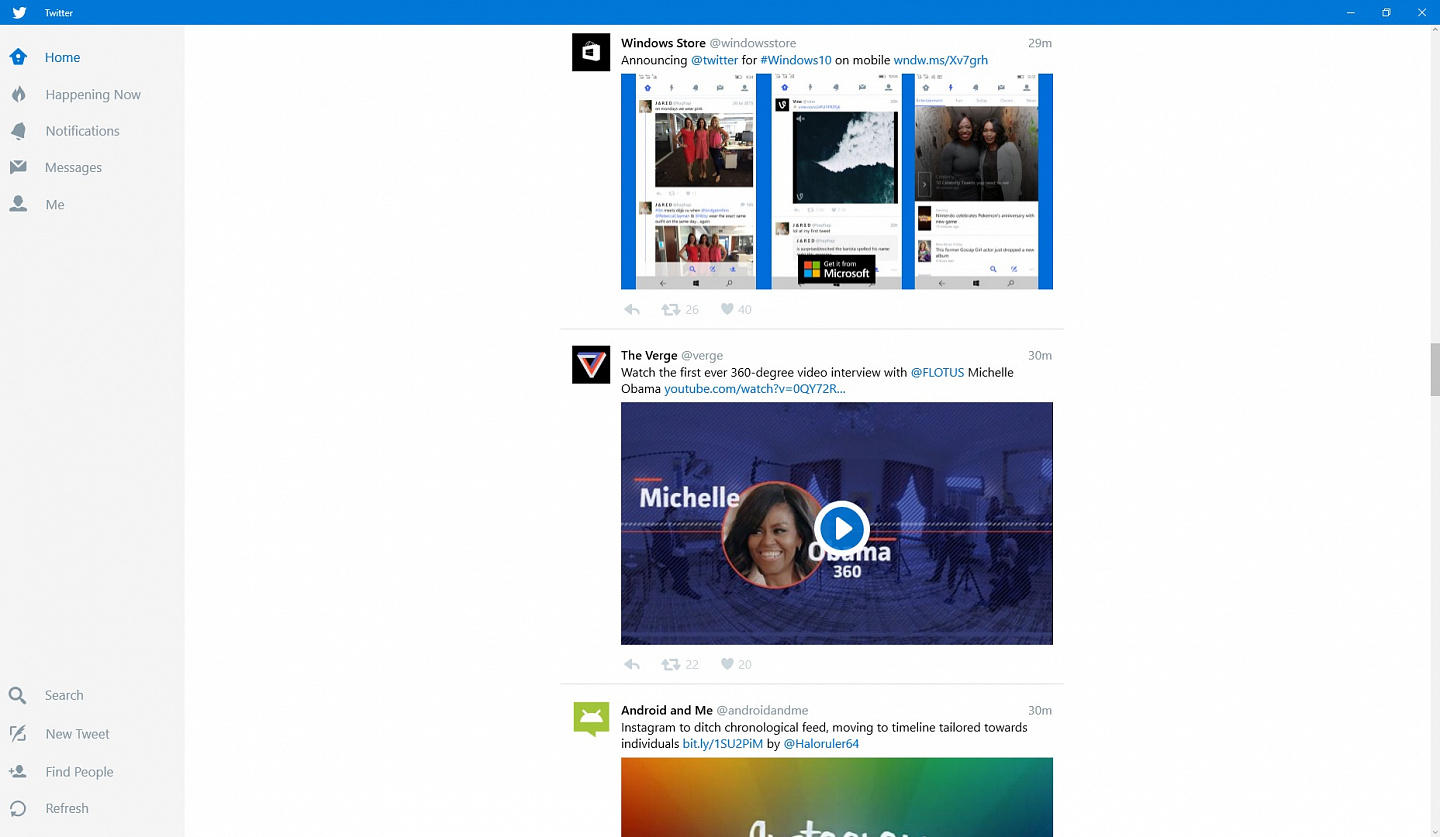Minimize the Twitter window
The height and width of the screenshot is (837, 1440).
click(x=1351, y=13)
